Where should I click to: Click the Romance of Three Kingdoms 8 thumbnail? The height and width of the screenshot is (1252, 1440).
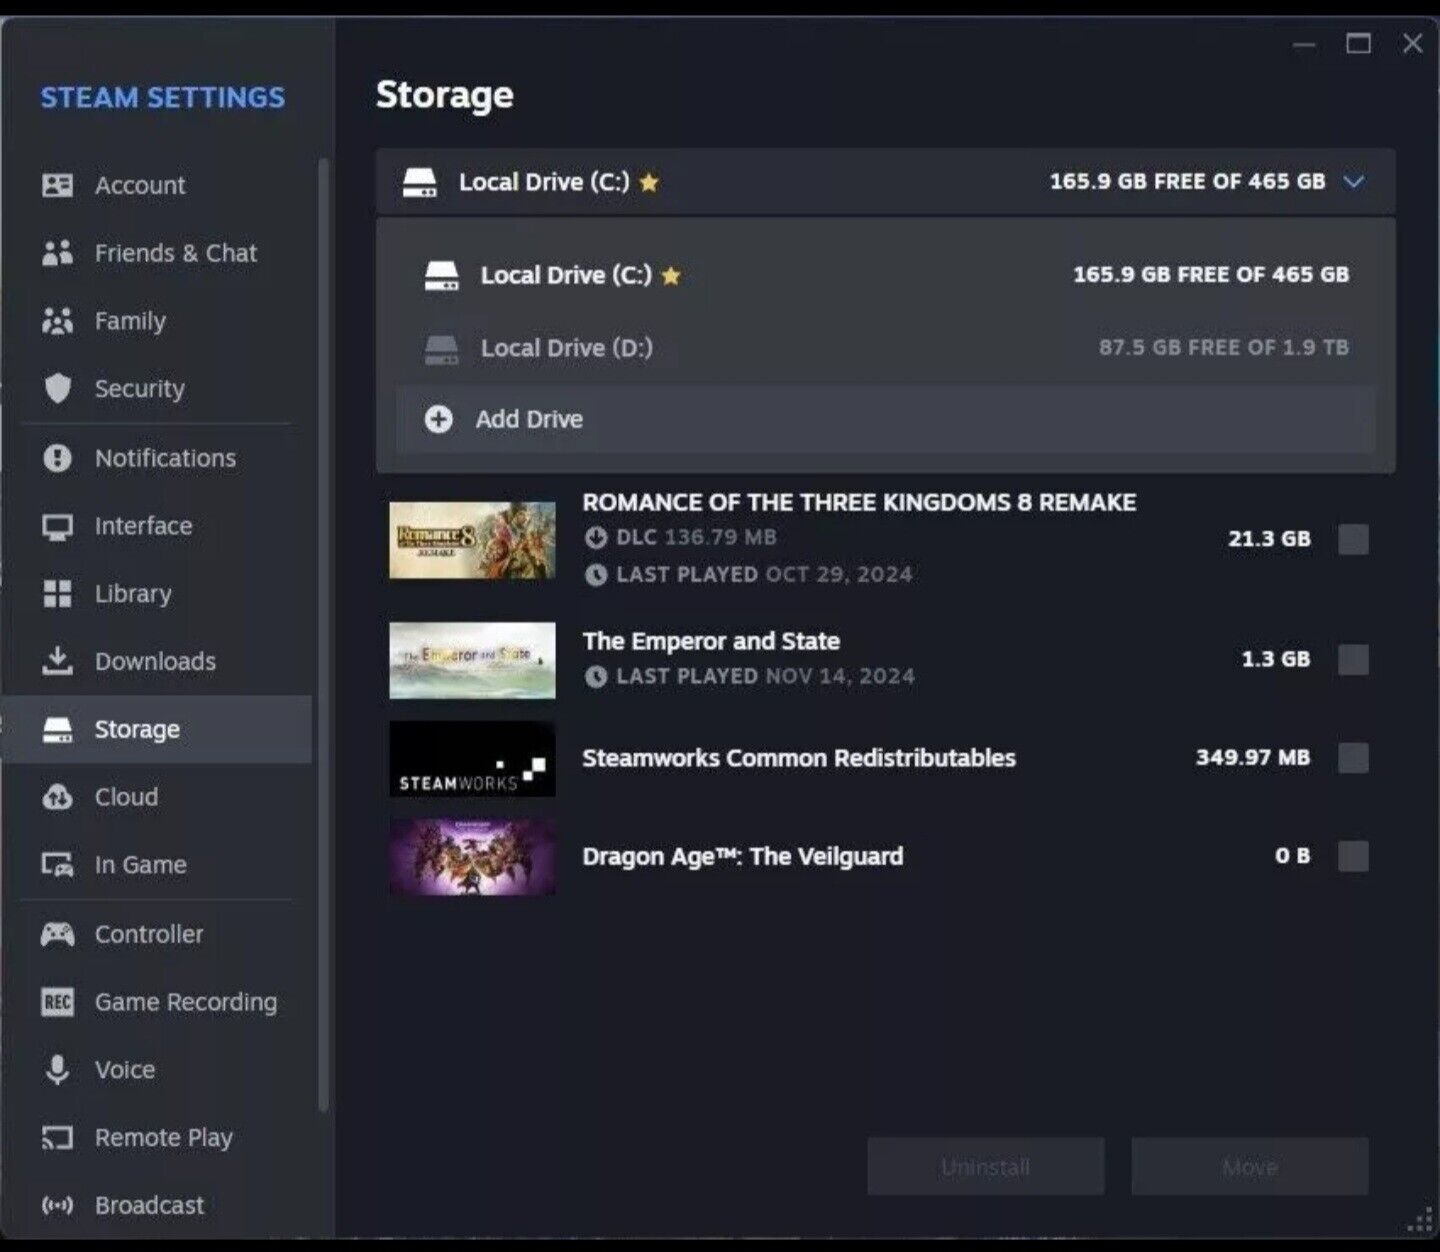click(472, 540)
